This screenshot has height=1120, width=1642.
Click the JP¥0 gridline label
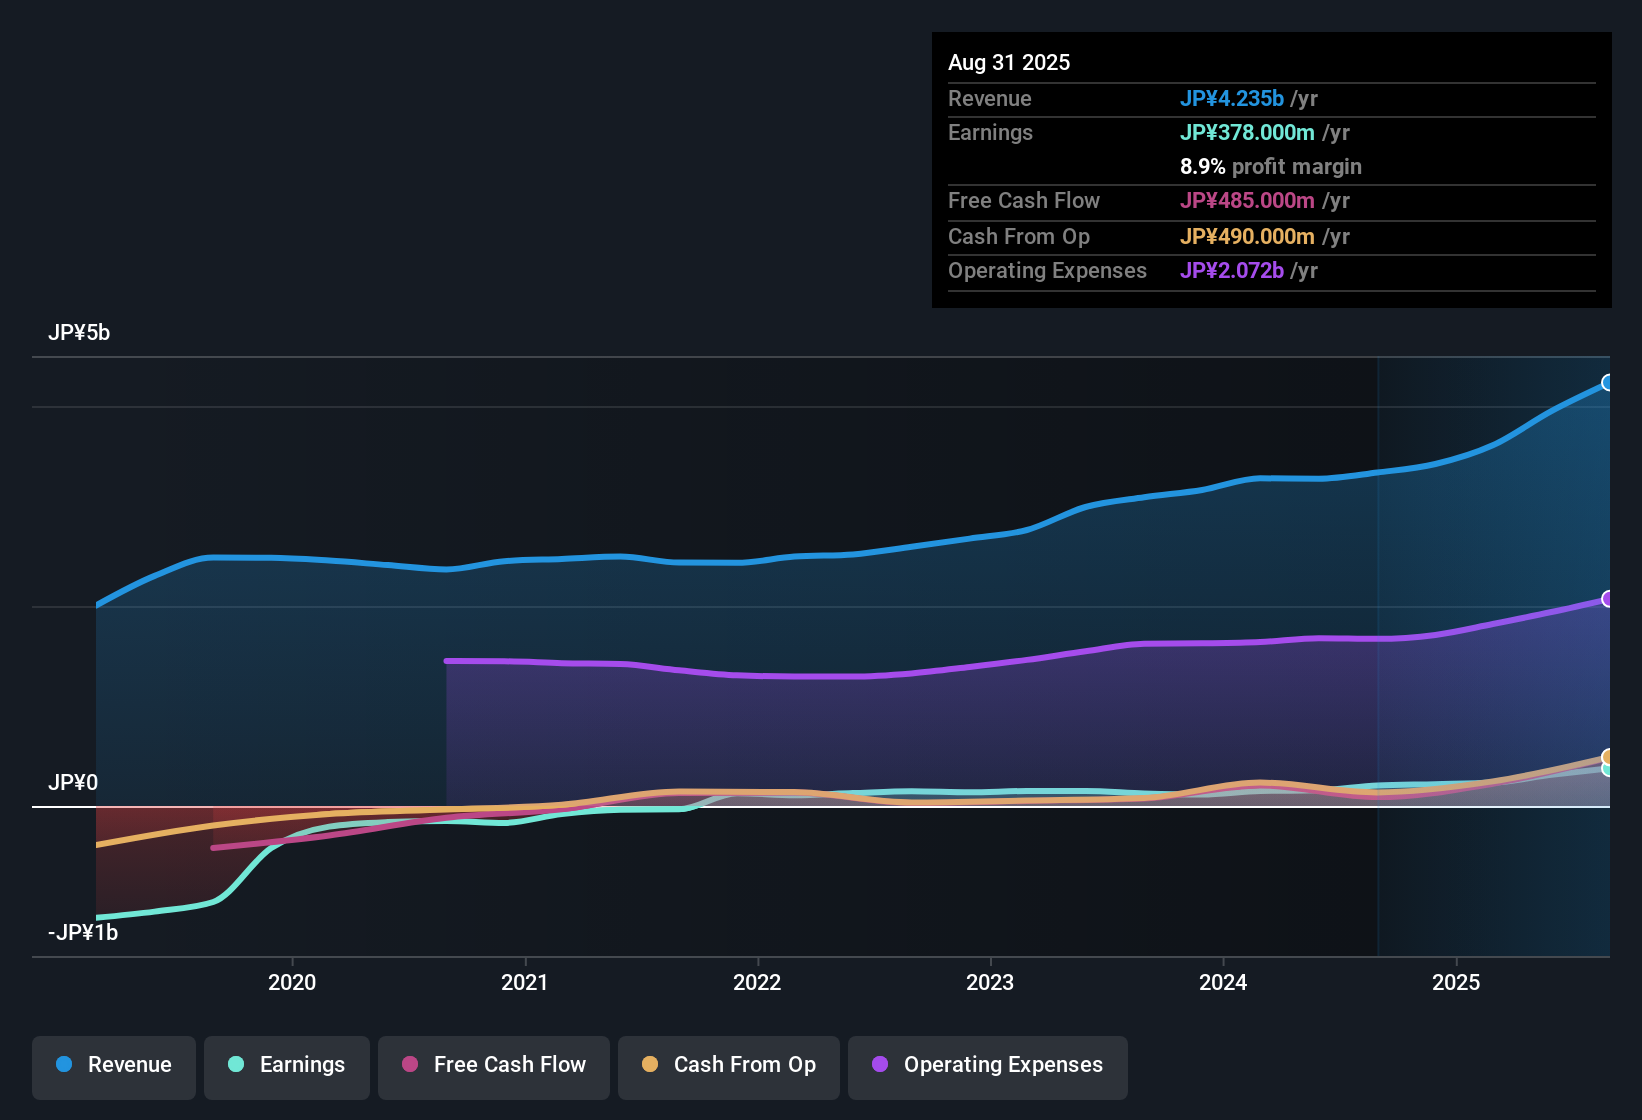(73, 783)
